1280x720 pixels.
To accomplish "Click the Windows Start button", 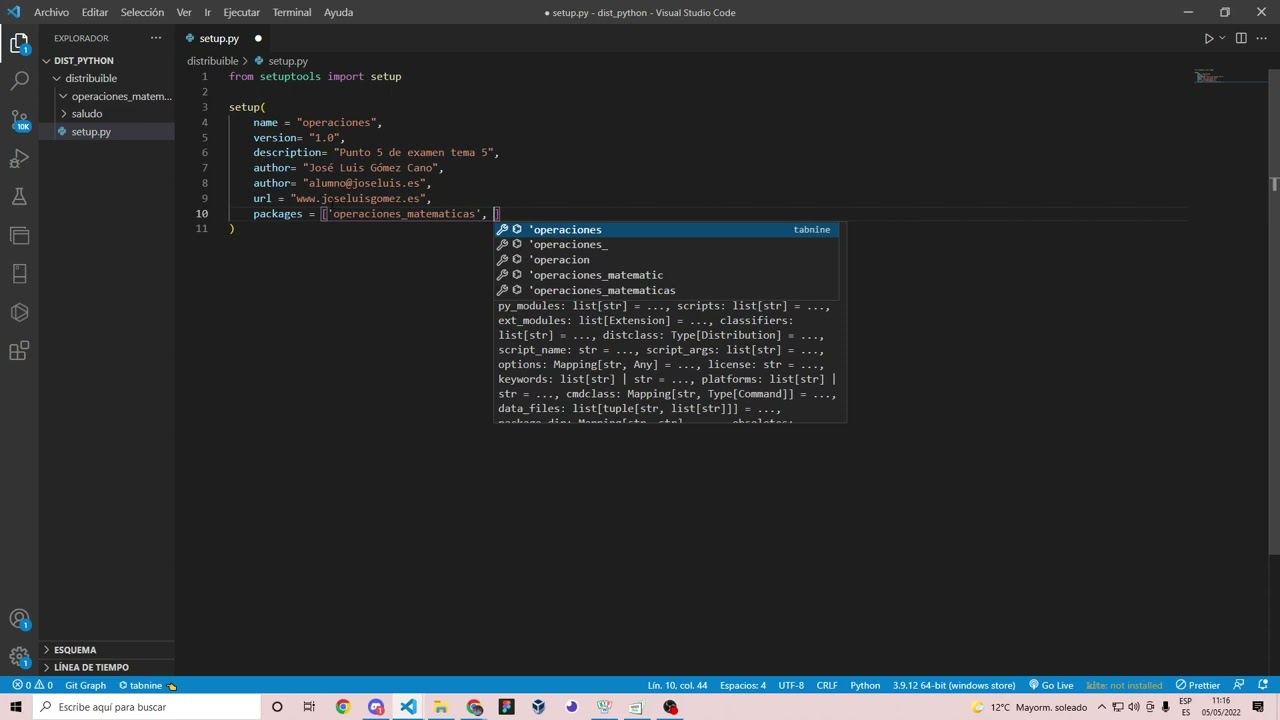I will (x=16, y=707).
